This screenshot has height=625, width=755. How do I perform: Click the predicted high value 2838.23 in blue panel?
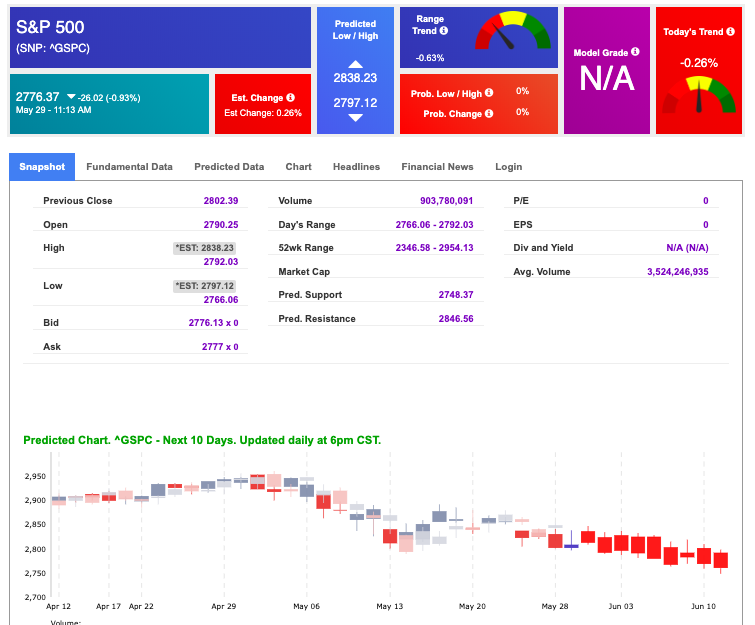click(x=355, y=78)
